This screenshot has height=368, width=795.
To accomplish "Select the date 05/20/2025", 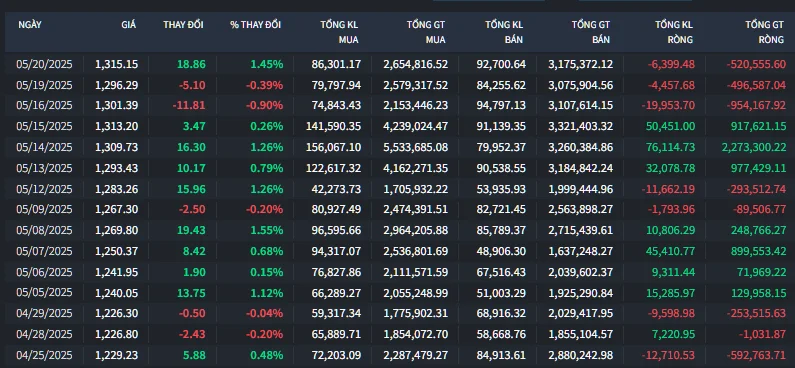I will [x=44, y=64].
